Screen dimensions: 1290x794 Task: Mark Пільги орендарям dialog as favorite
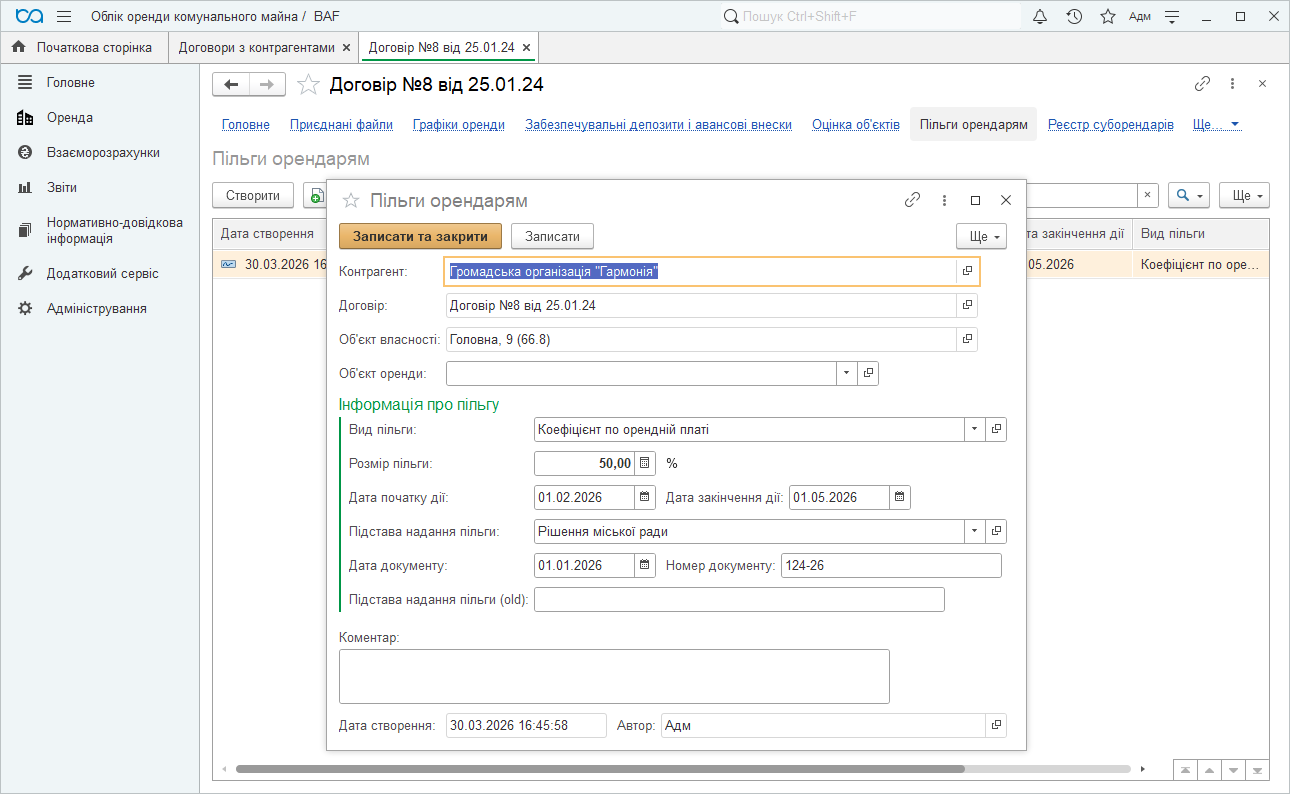click(351, 200)
